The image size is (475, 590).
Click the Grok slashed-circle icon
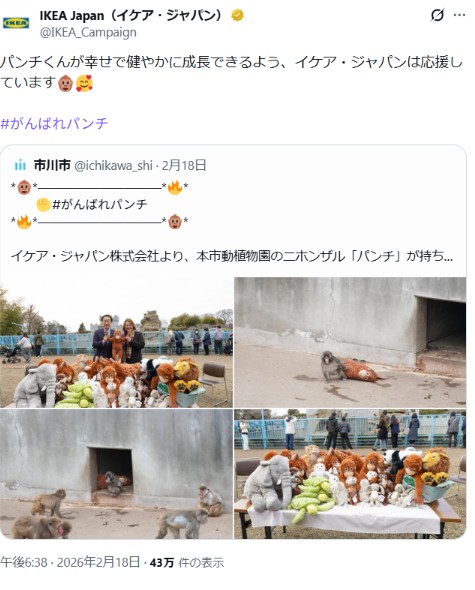tap(437, 15)
